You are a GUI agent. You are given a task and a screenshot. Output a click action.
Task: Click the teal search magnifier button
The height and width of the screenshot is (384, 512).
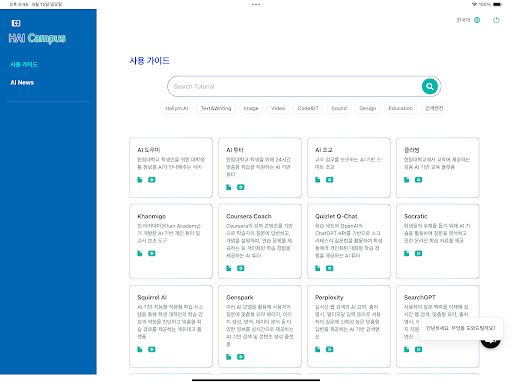point(430,86)
